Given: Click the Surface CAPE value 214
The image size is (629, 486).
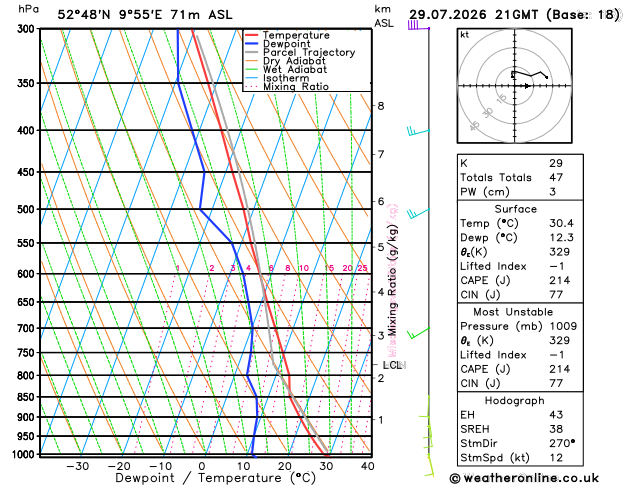Looking at the screenshot, I should pyautogui.click(x=560, y=280).
